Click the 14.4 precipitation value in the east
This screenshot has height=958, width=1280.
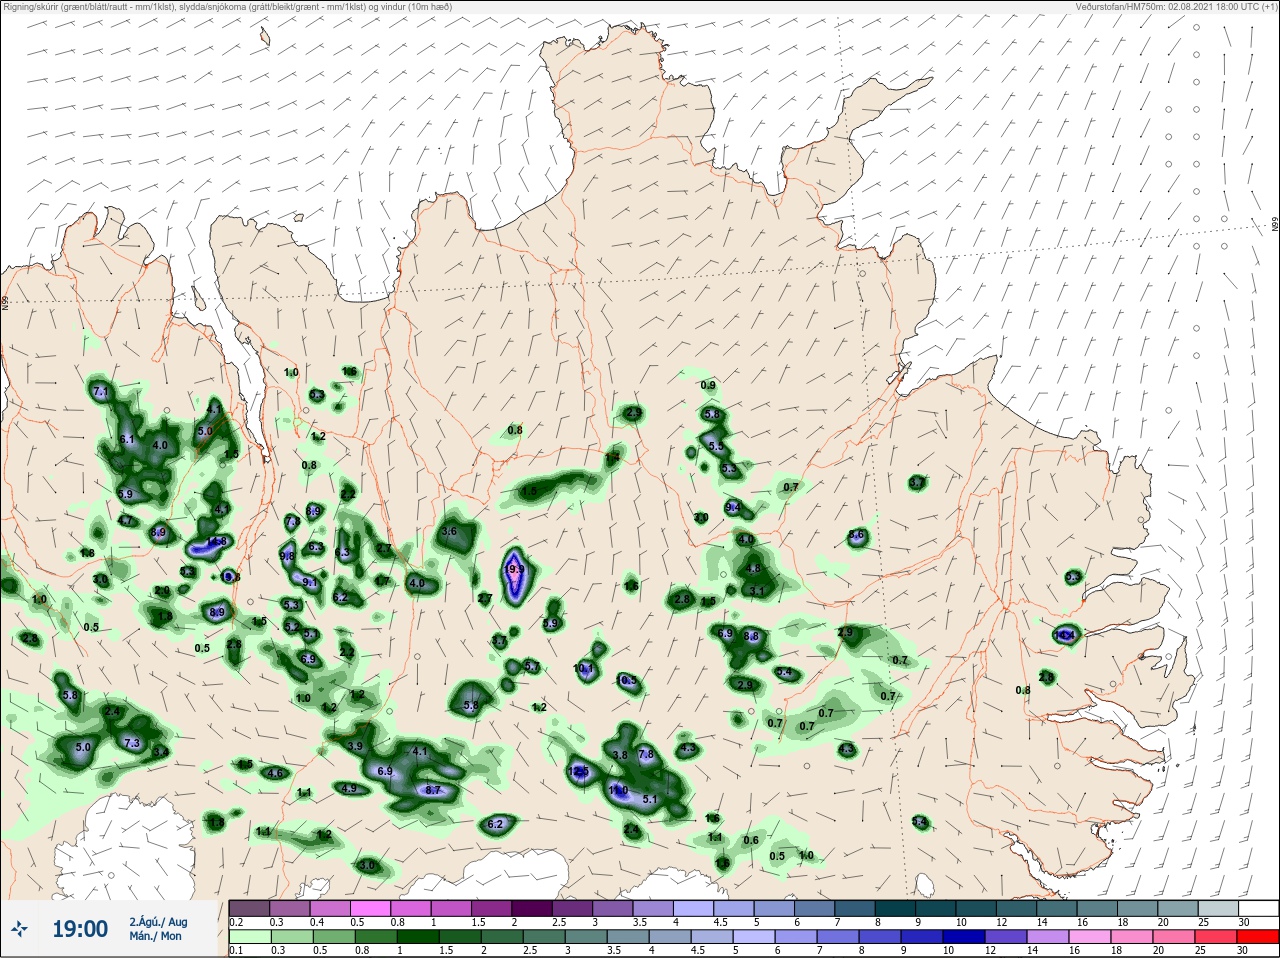(x=1065, y=635)
